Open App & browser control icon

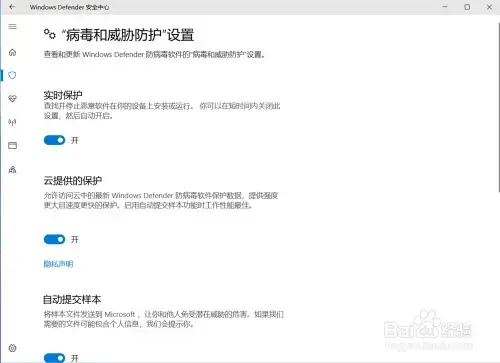click(x=13, y=145)
